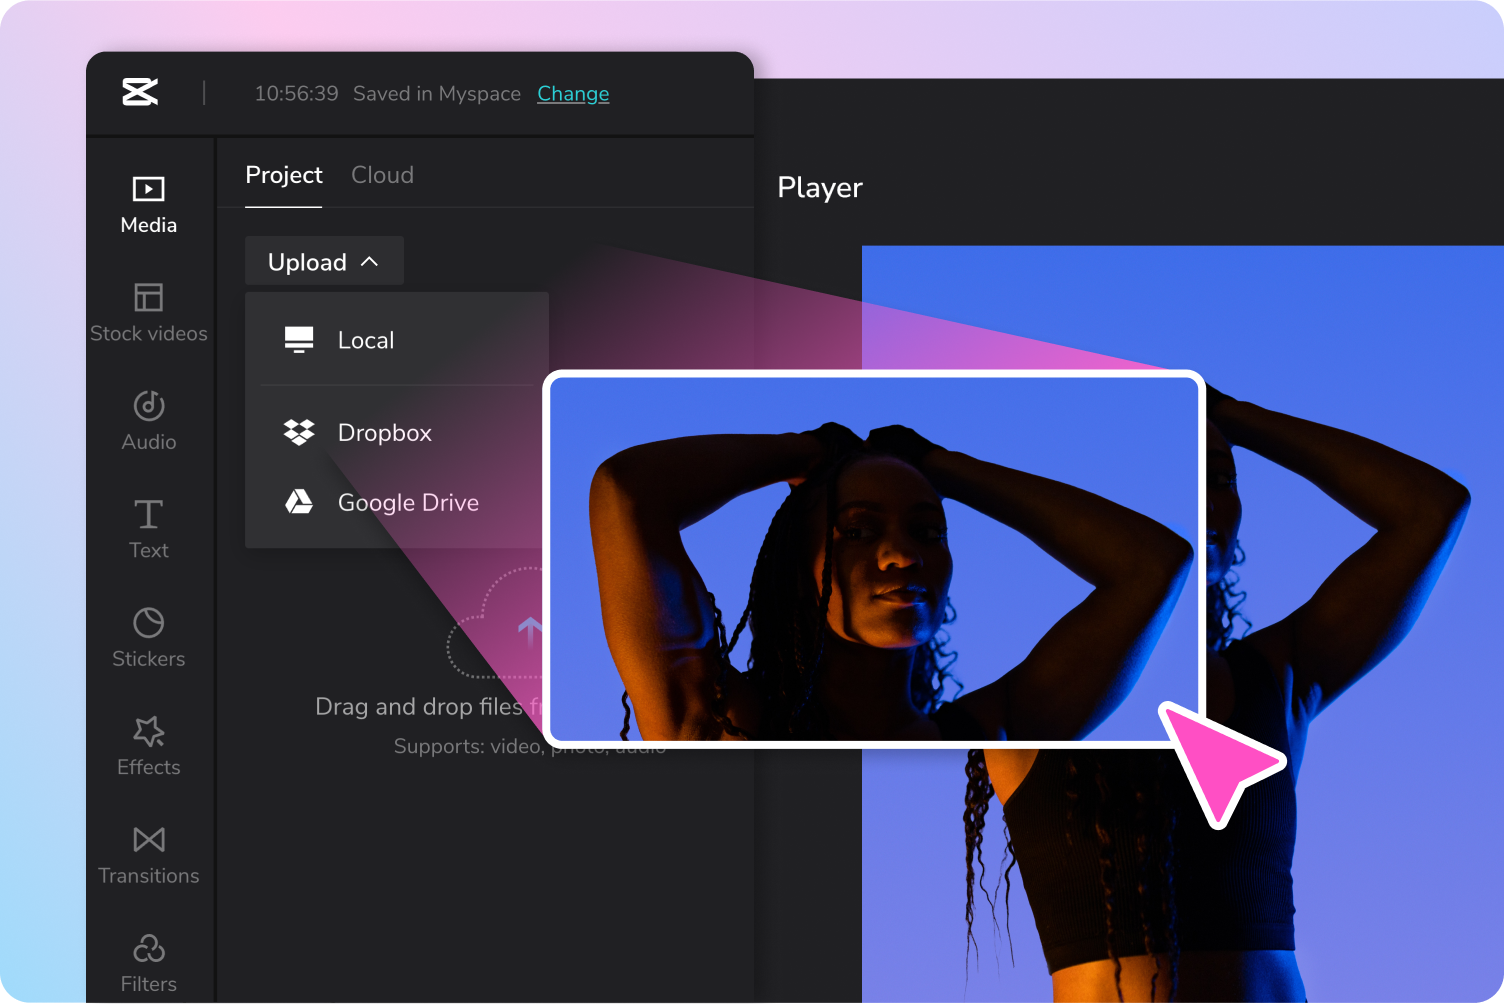
Task: Choose Dropbox from the upload menu
Action: pos(397,432)
